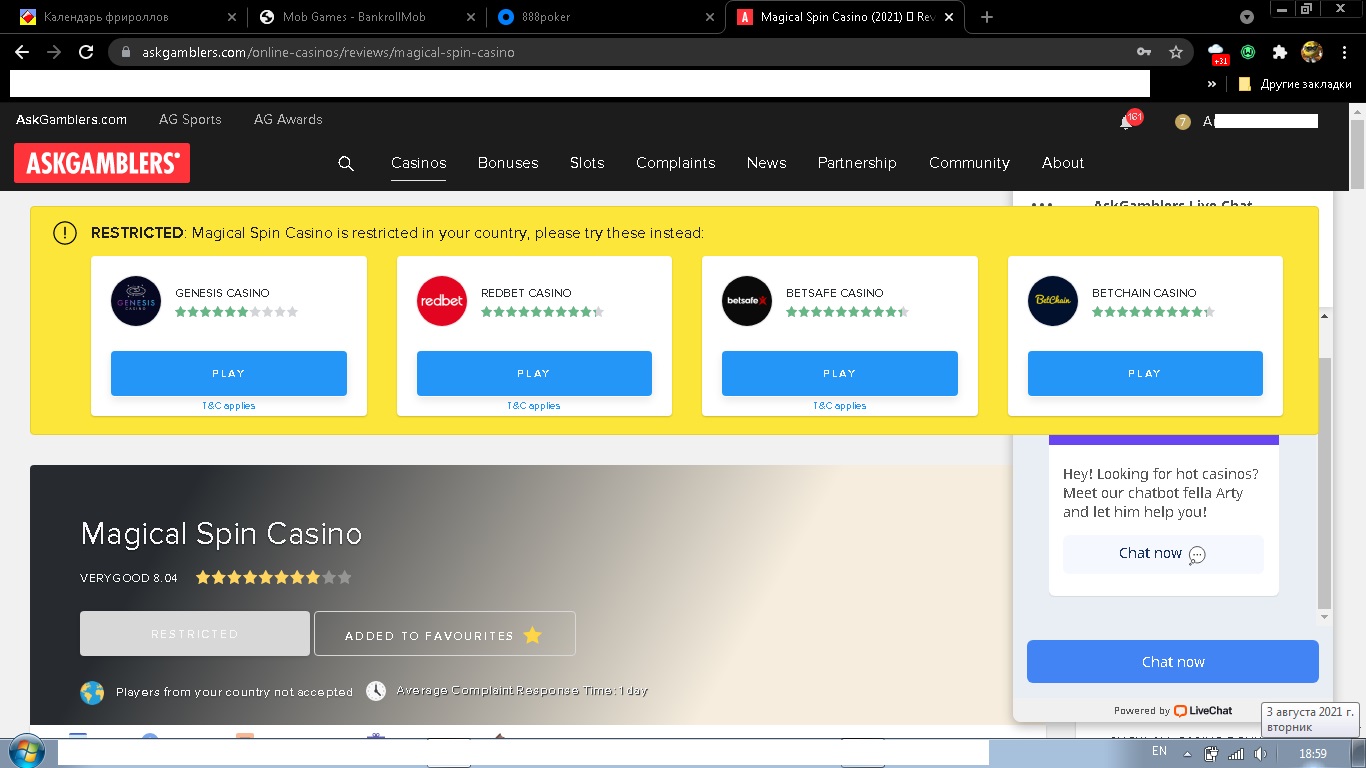Go to AG Awards link
This screenshot has width=1366, height=768.
288,119
